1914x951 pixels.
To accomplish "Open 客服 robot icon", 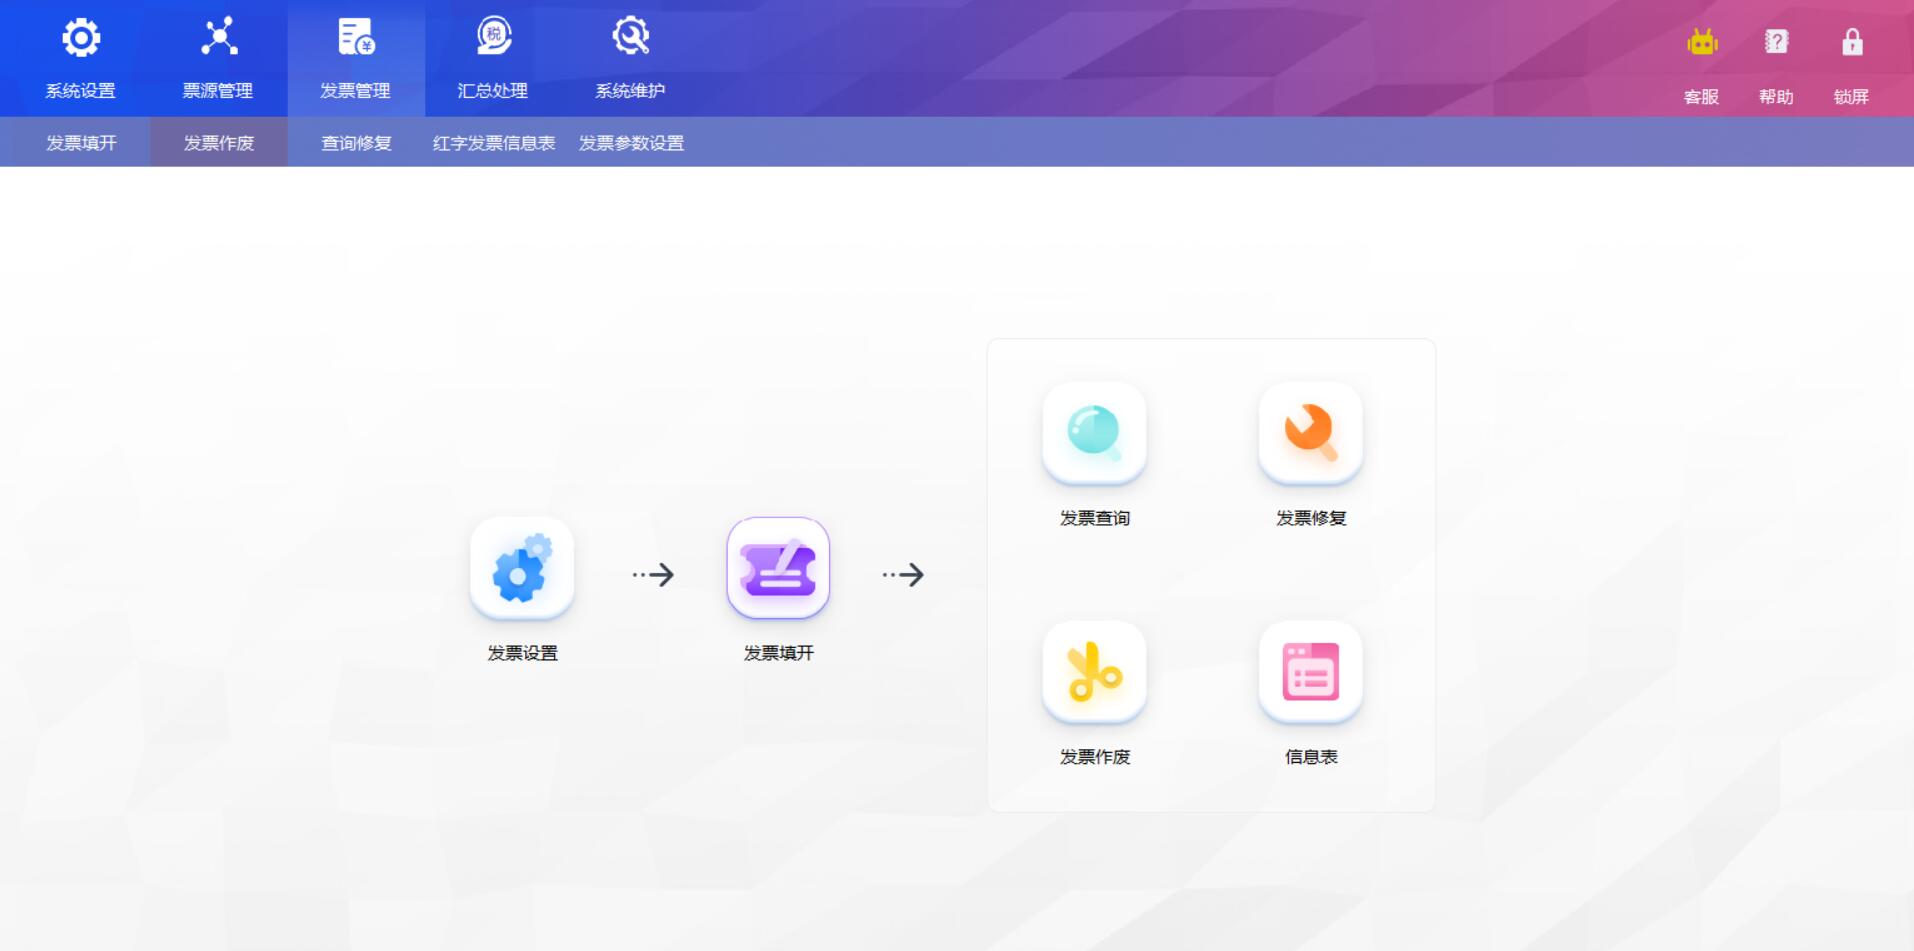I will (x=1702, y=42).
